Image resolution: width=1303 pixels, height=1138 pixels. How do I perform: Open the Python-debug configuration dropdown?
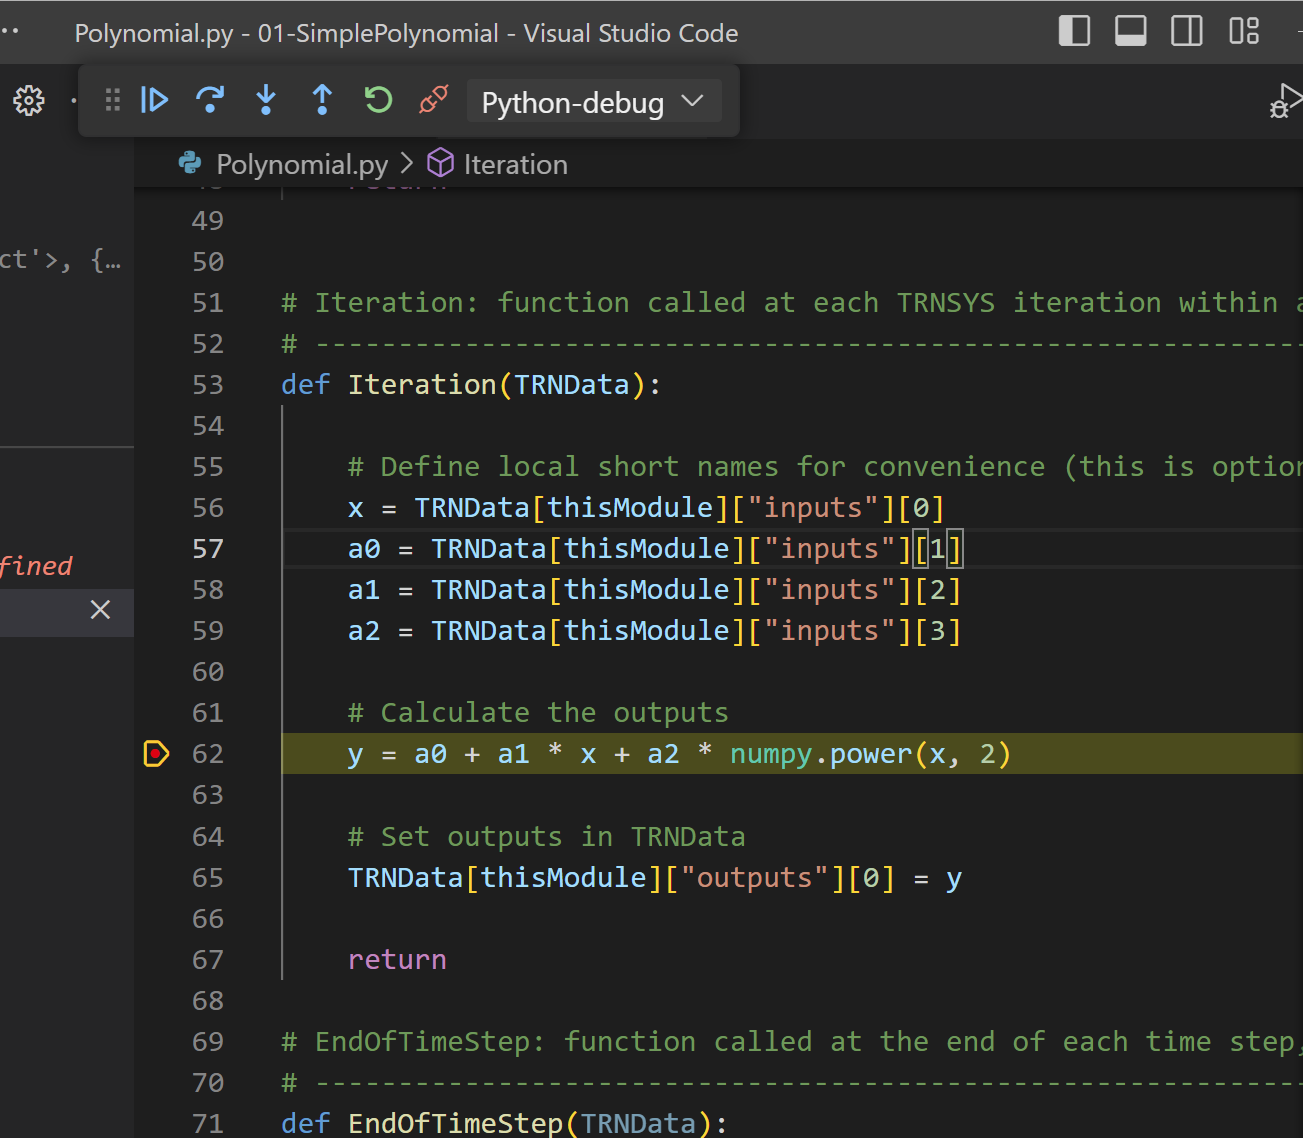(594, 102)
